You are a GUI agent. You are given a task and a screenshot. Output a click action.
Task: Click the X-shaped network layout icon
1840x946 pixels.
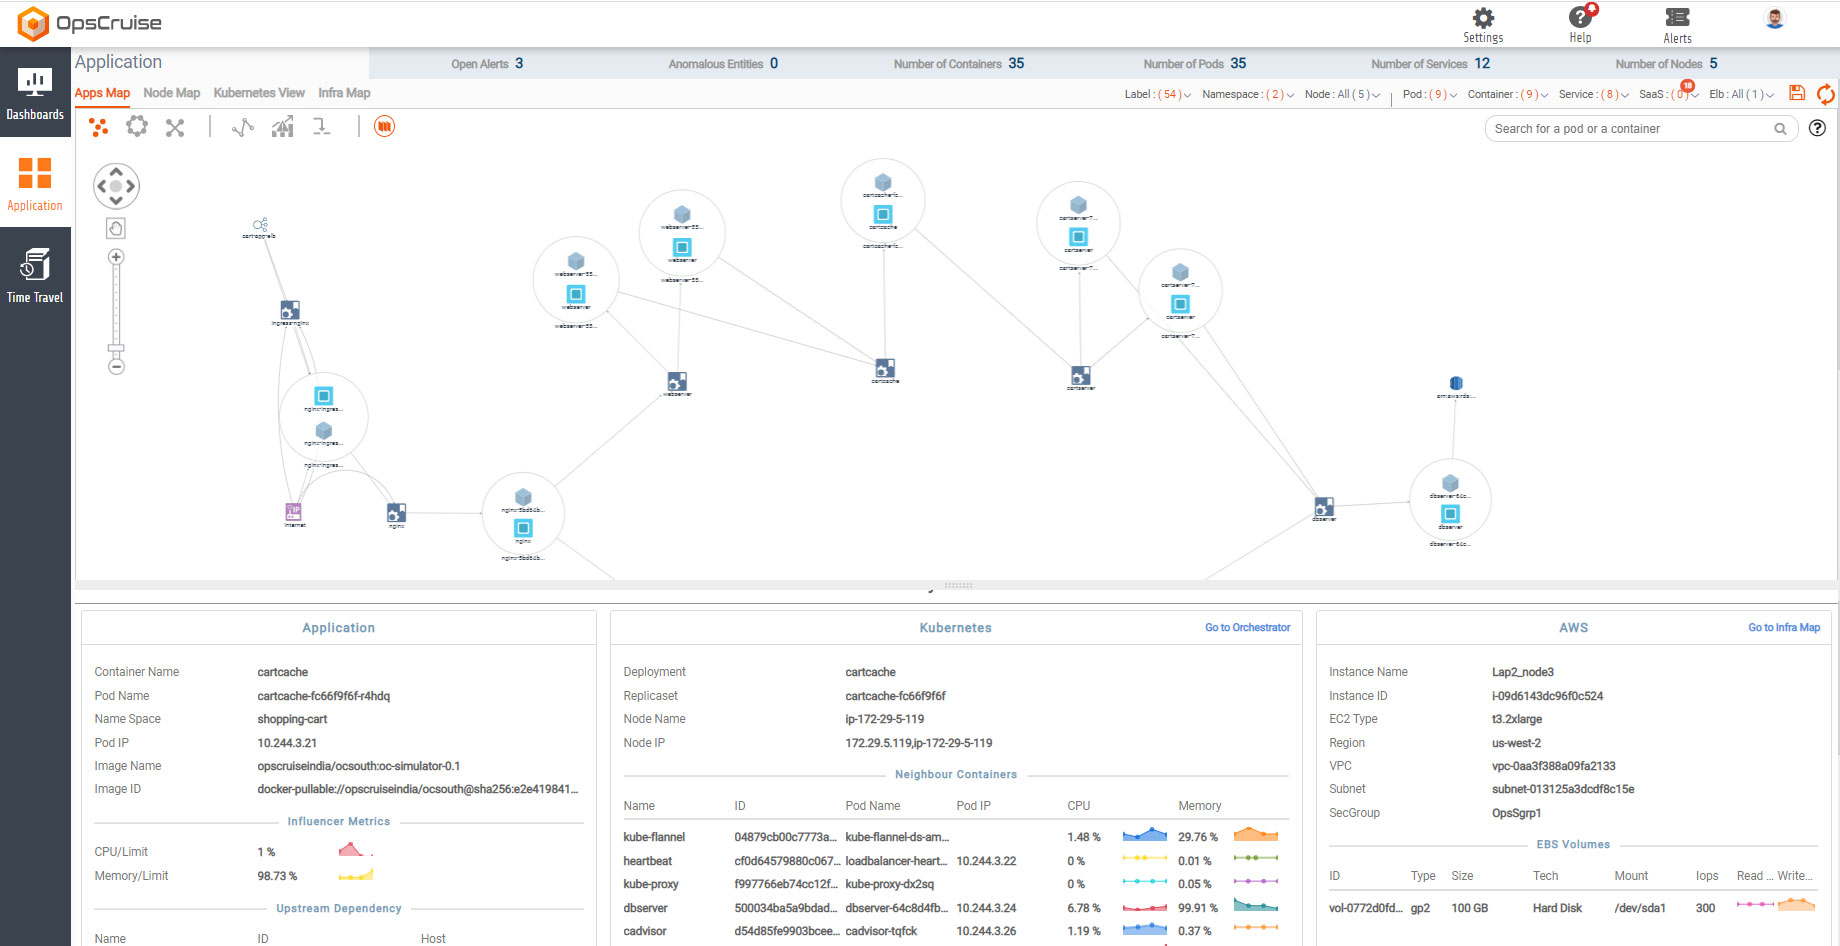coord(175,127)
